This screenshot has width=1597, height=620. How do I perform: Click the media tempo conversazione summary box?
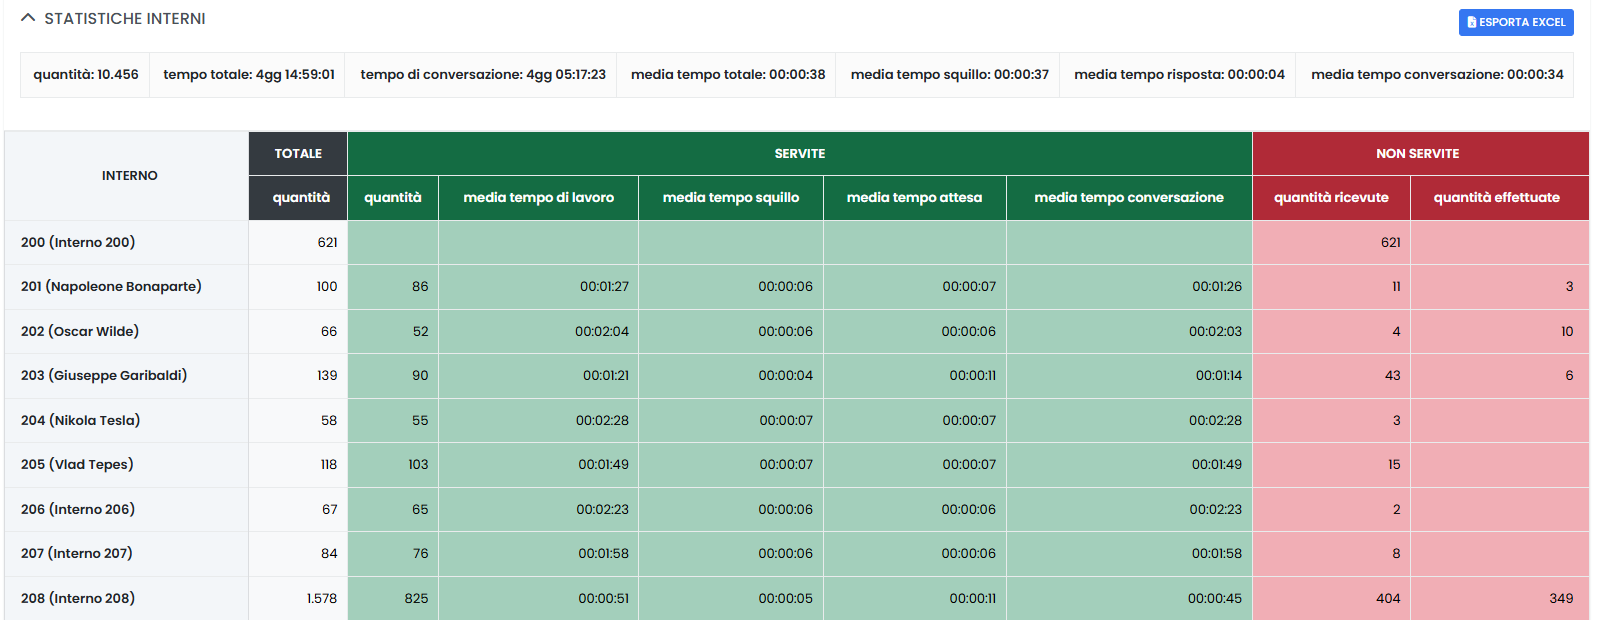pos(1436,75)
